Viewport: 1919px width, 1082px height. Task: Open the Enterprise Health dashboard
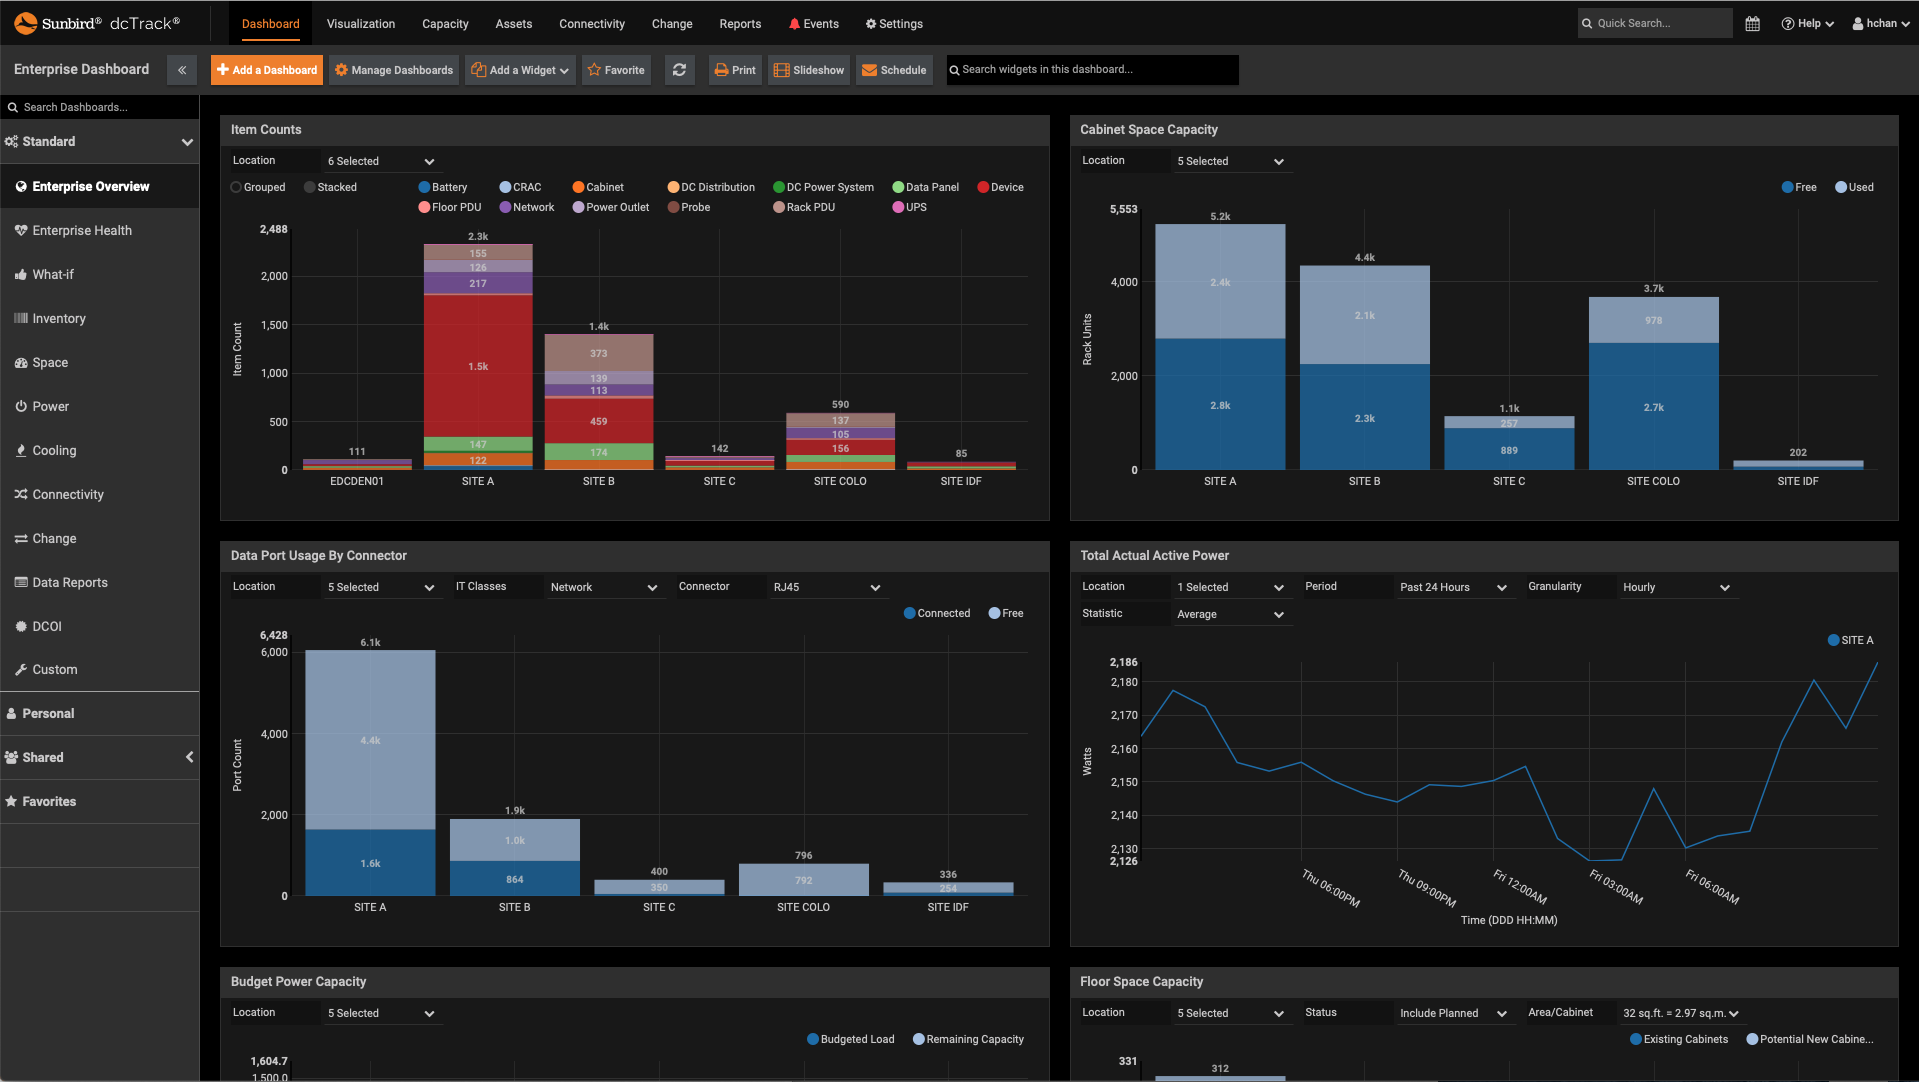pos(82,230)
